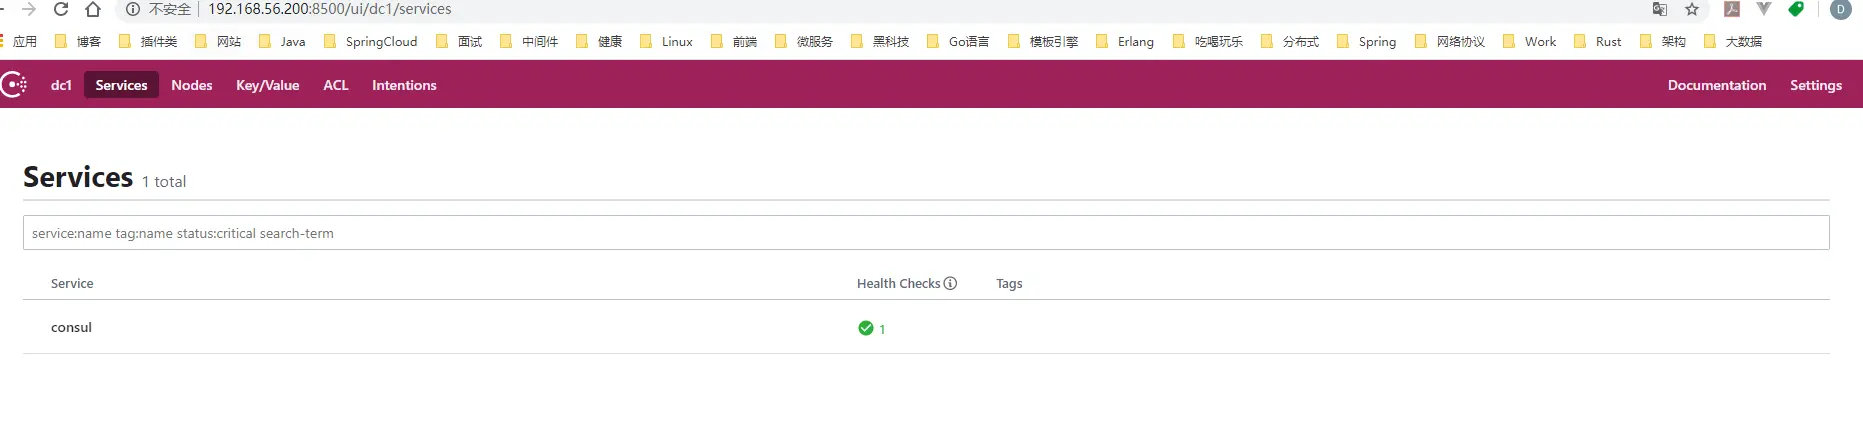1863x424 pixels.
Task: Open the SpringCloud bookmark folder
Action: click(370, 41)
